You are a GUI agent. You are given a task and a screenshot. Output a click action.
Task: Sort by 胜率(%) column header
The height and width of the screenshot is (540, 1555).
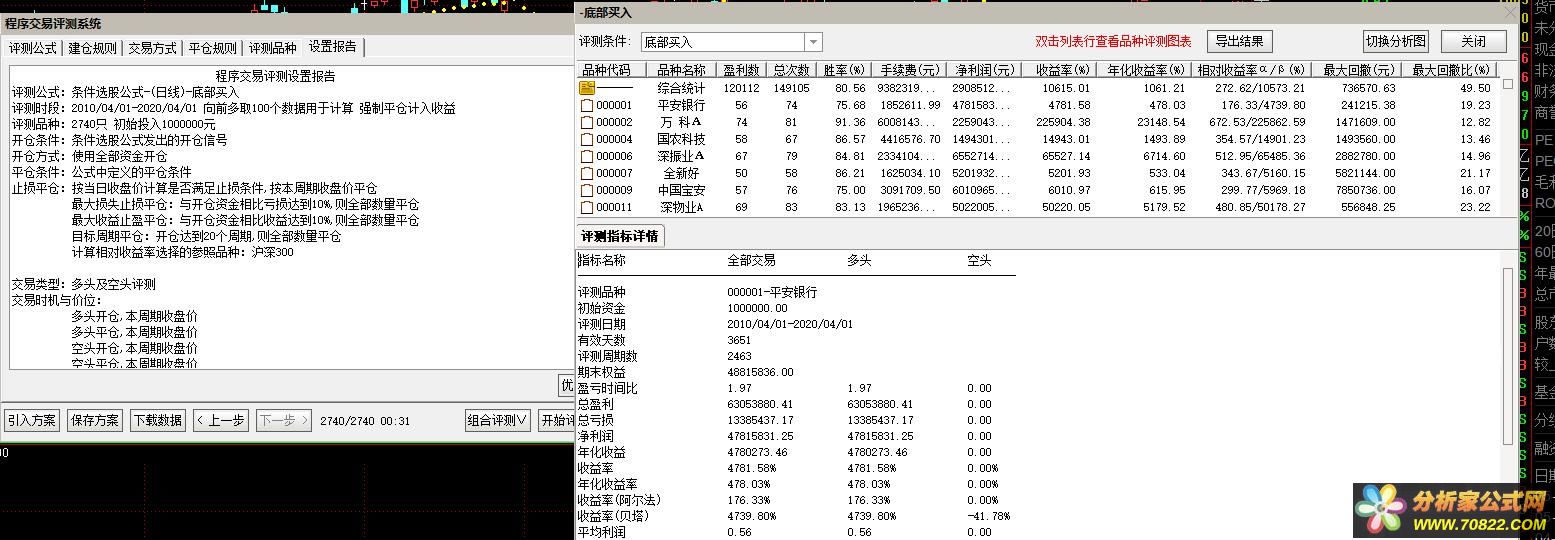[x=843, y=70]
